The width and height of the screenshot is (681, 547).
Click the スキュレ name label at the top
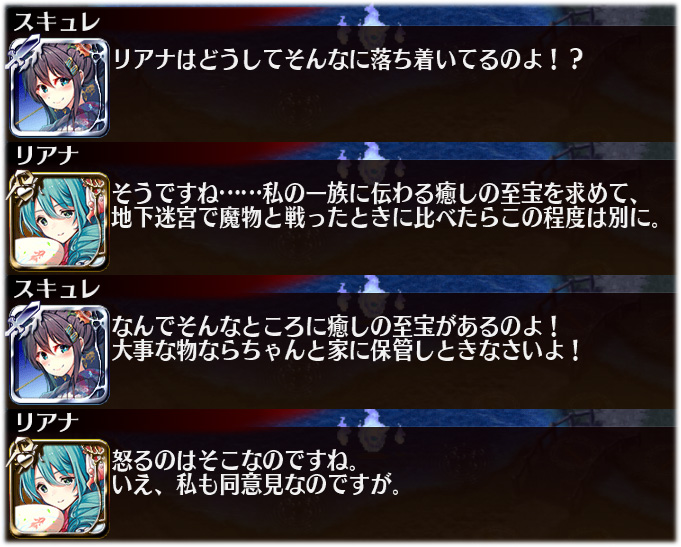click(x=57, y=22)
